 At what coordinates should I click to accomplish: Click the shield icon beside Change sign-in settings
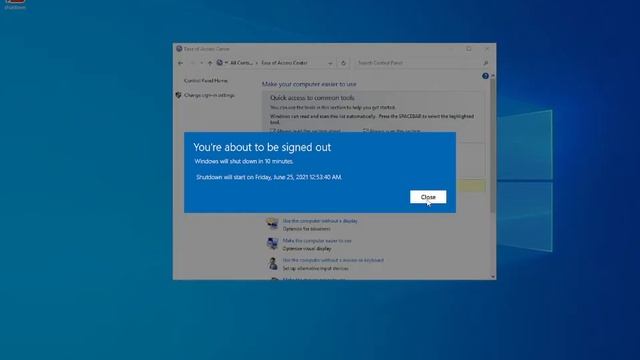(178, 95)
